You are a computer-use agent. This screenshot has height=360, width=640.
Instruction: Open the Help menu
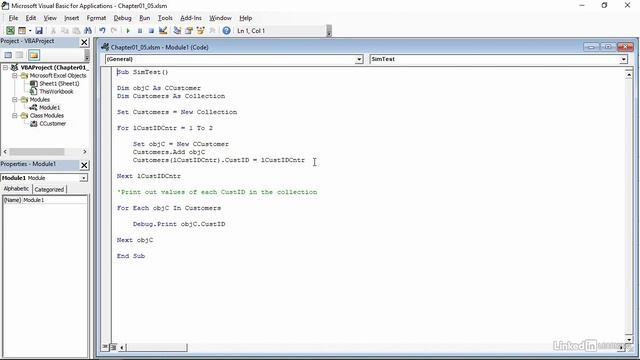[x=245, y=18]
